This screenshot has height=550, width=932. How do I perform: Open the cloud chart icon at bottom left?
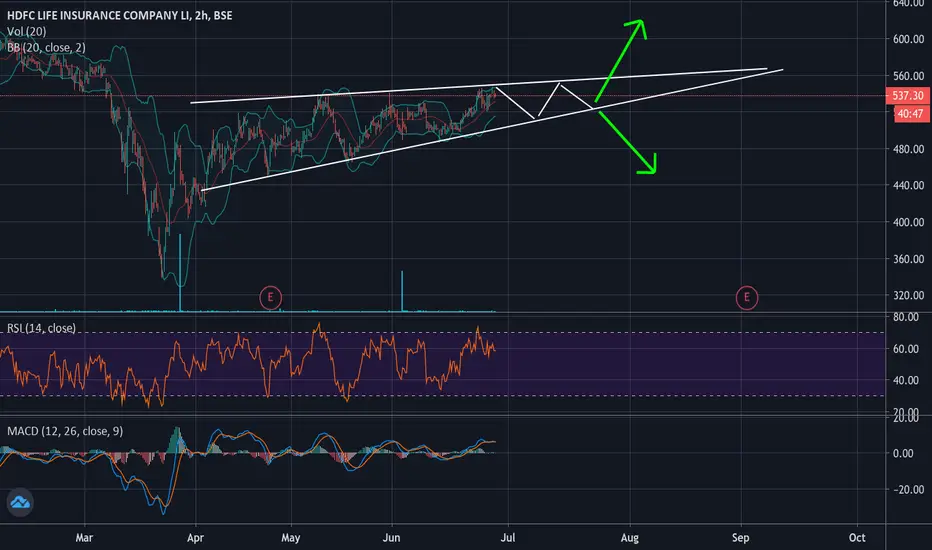[x=20, y=502]
